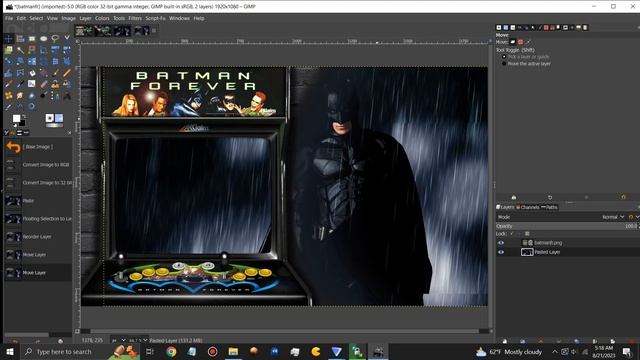Go to Reorder Layer history step
The height and width of the screenshot is (360, 640).
tap(38, 236)
